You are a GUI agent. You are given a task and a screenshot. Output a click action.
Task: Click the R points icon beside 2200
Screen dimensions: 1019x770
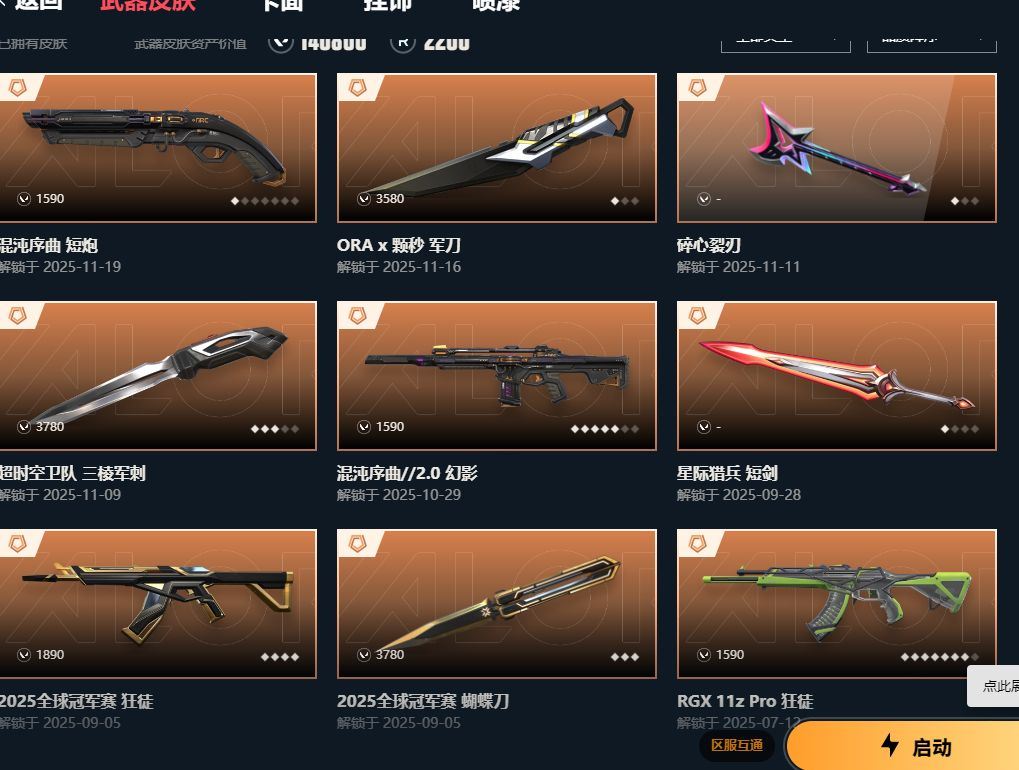[402, 42]
